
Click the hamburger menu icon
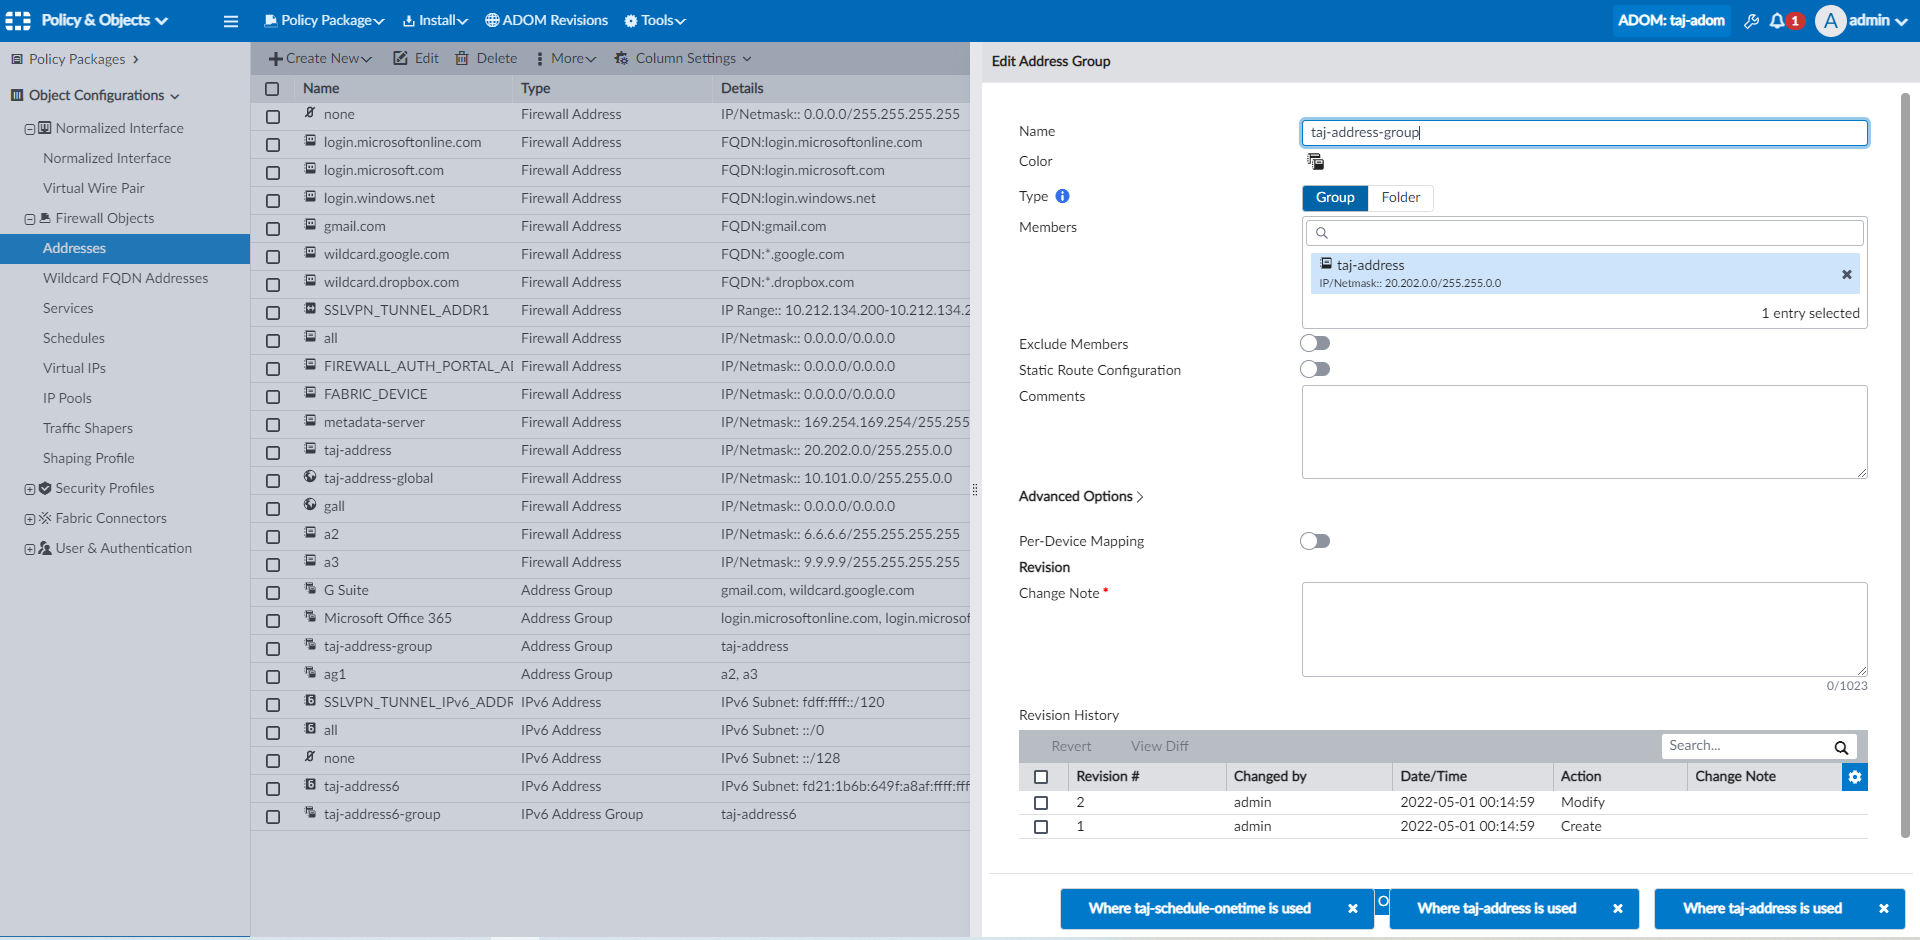[231, 21]
